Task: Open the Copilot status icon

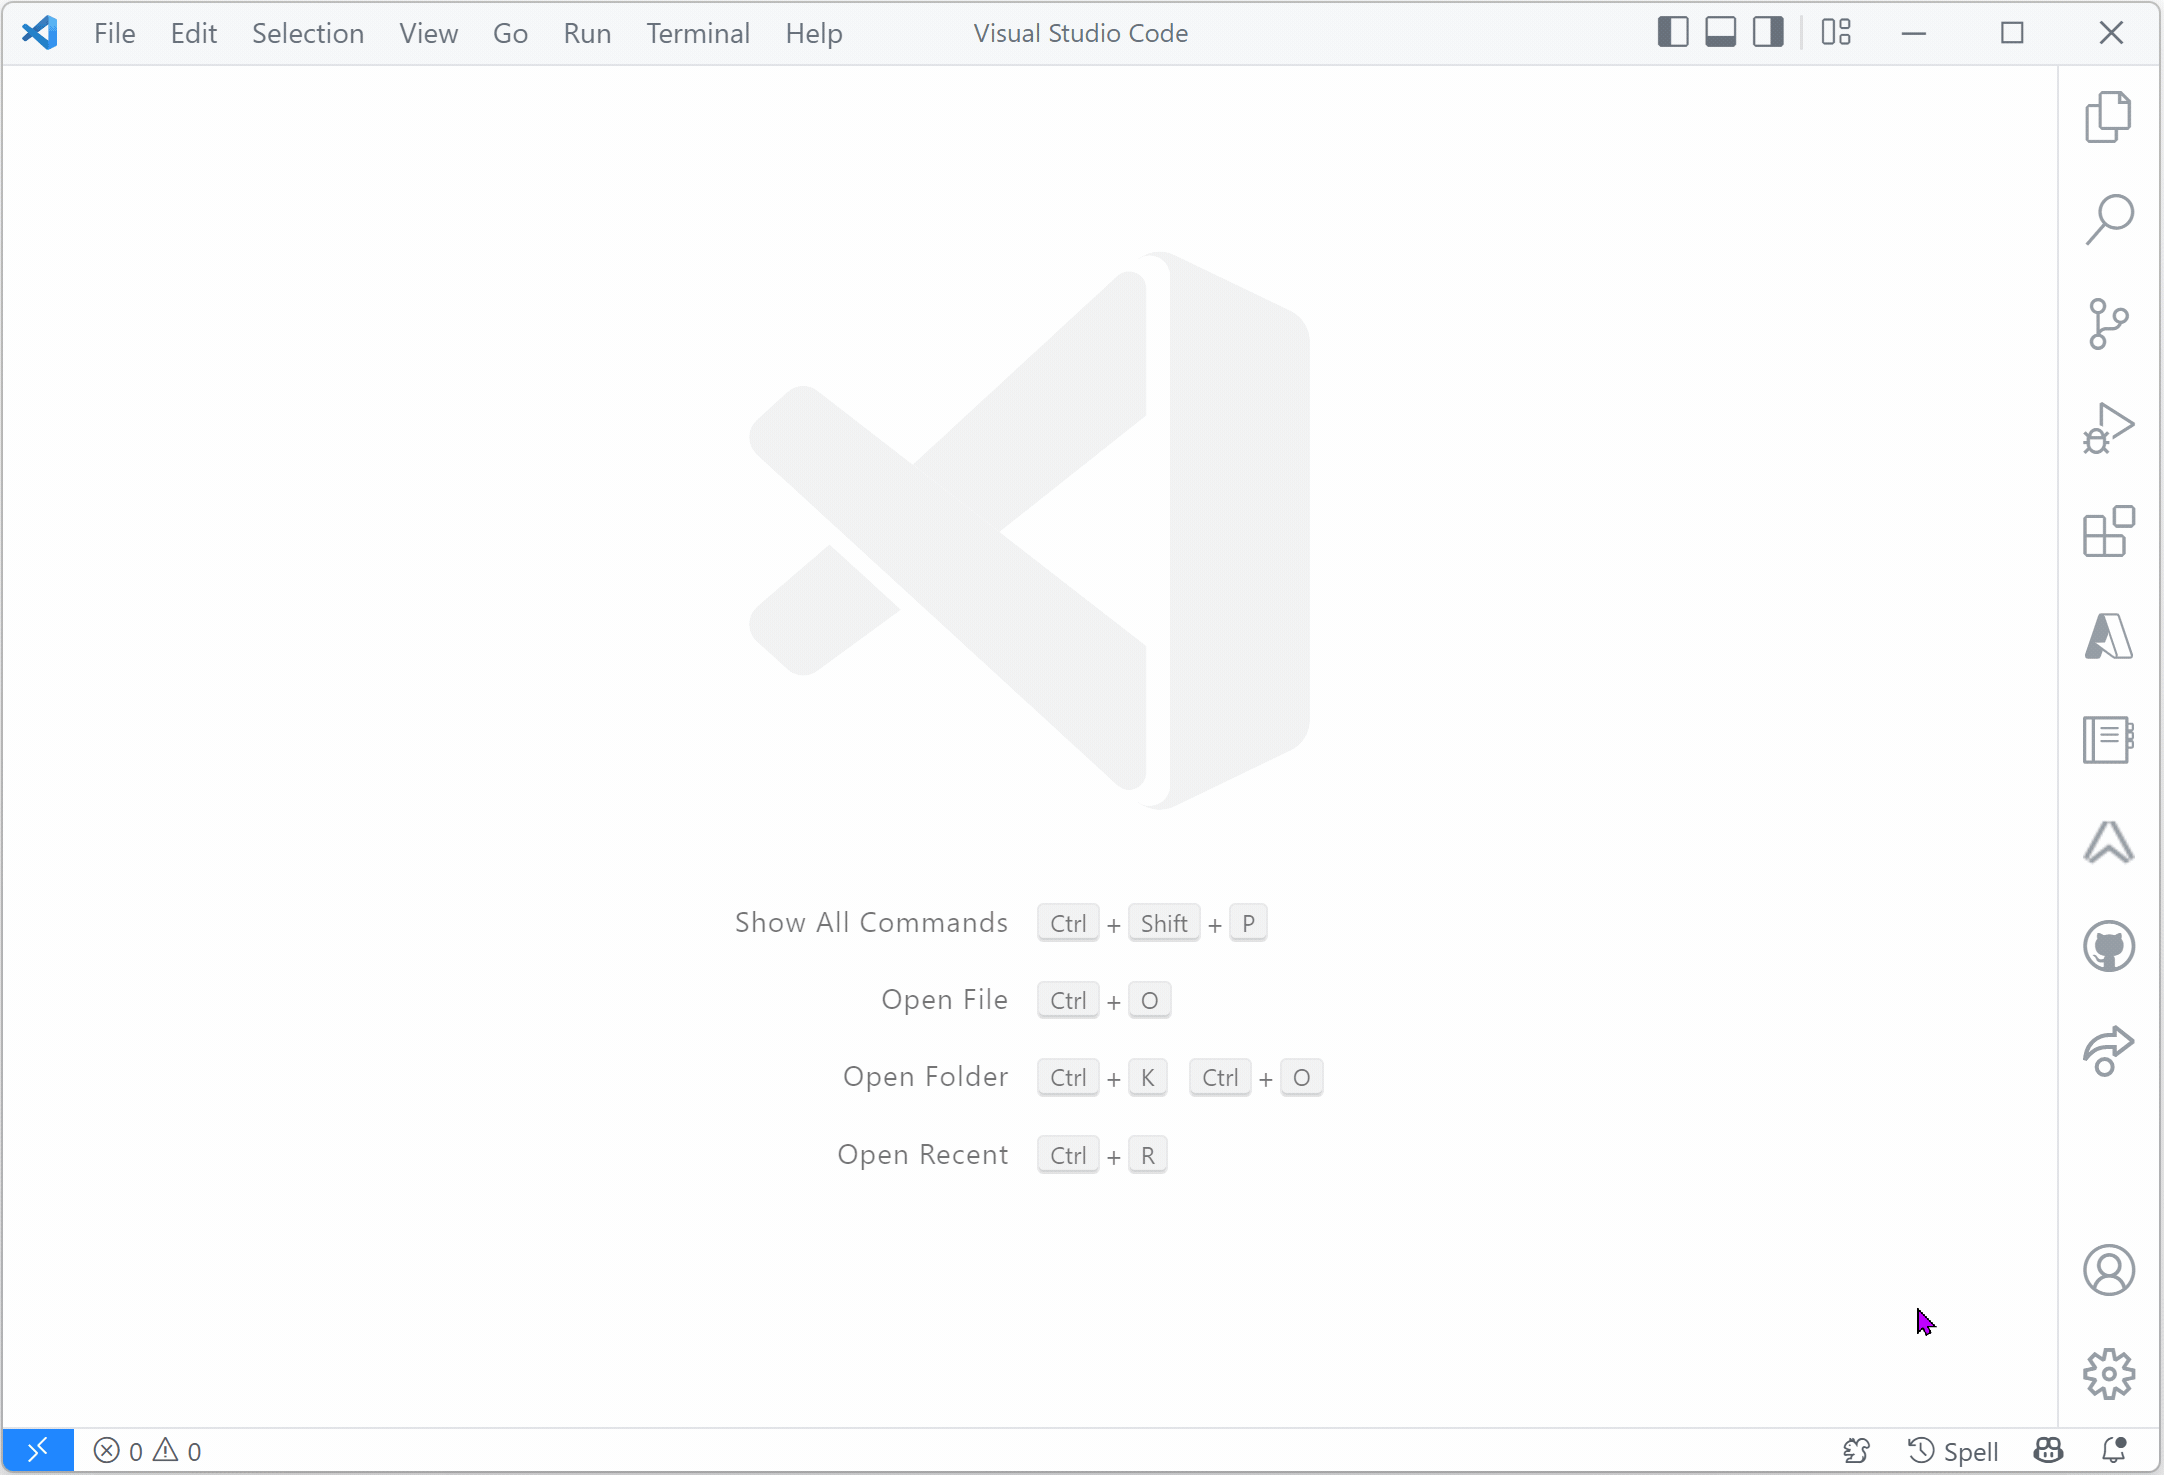Action: tap(2048, 1451)
